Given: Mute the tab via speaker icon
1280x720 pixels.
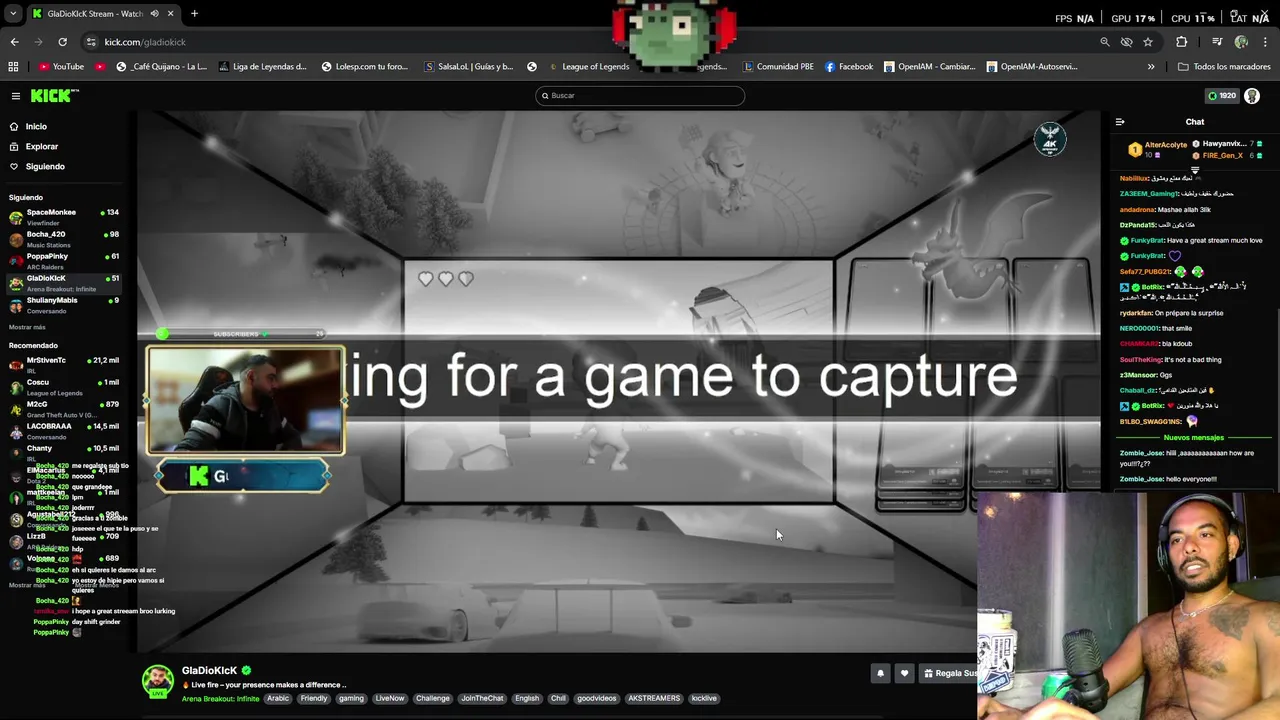Looking at the screenshot, I should tap(154, 14).
